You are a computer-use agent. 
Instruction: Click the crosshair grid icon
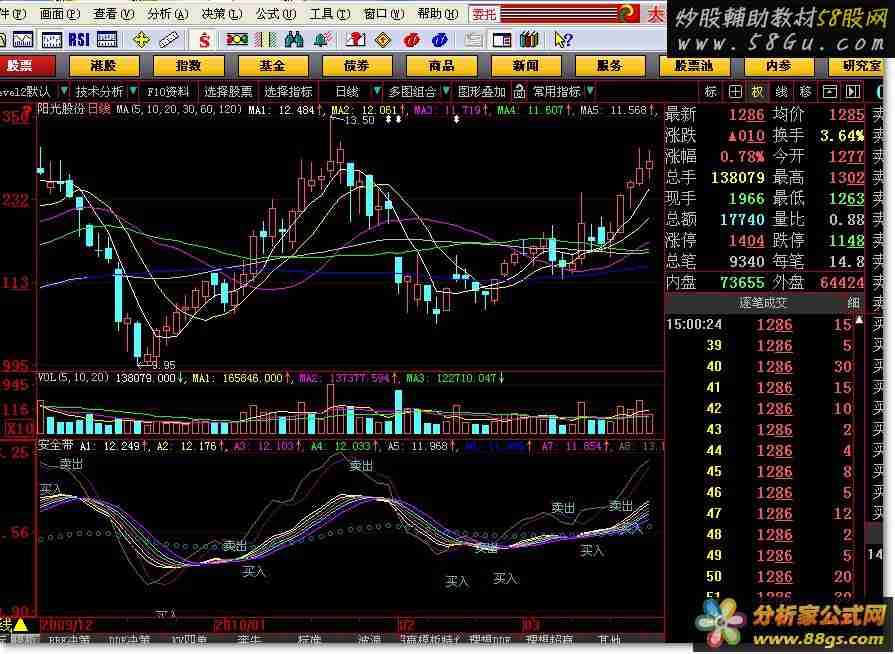735,91
